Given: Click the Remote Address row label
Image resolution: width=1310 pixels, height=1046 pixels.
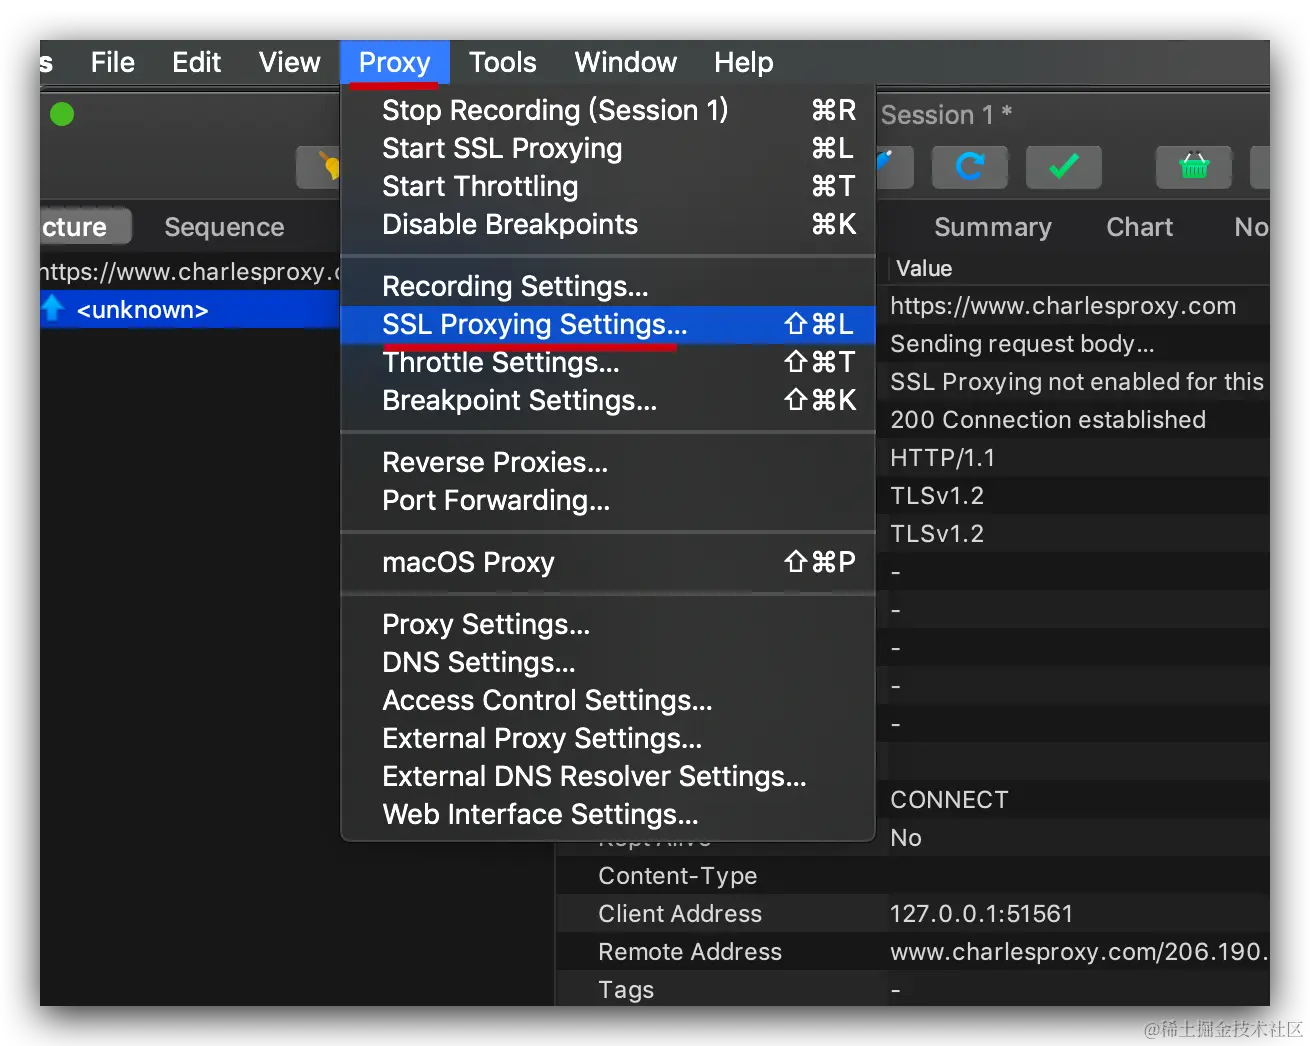Looking at the screenshot, I should 690,952.
